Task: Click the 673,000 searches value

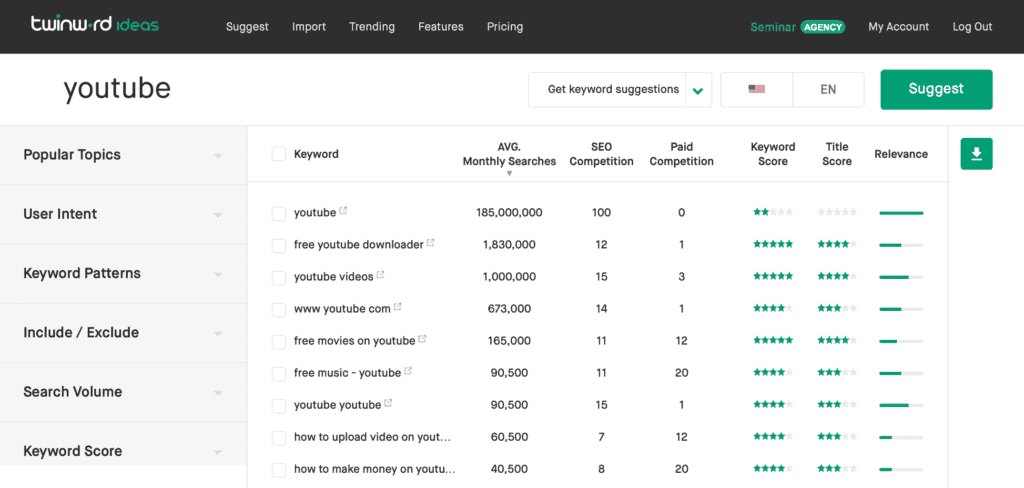Action: pyautogui.click(x=509, y=309)
